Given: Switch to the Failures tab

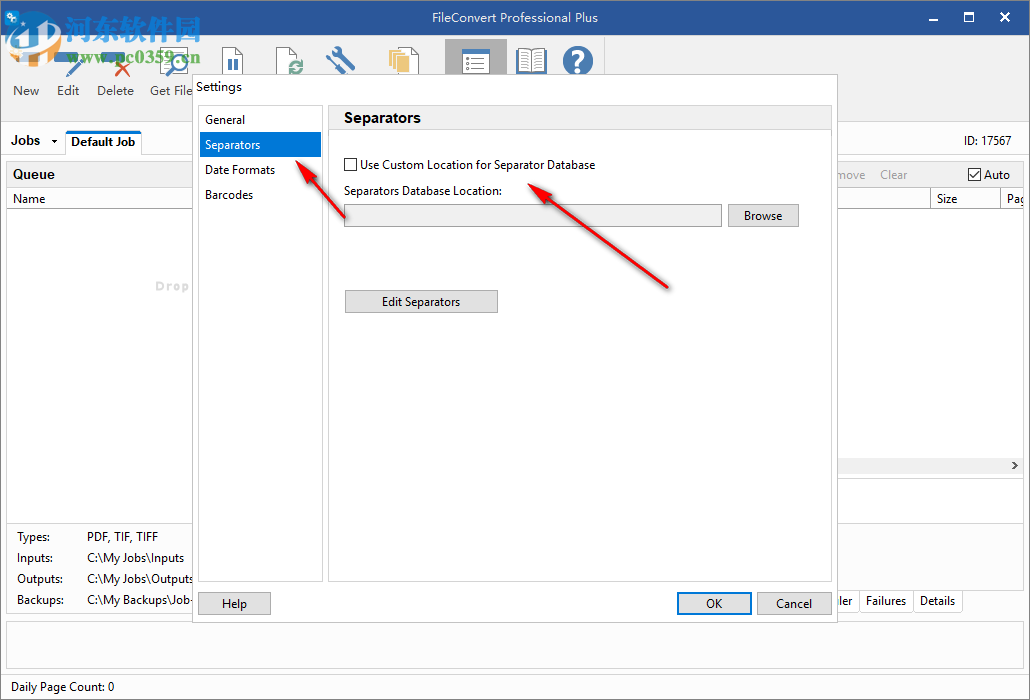Looking at the screenshot, I should pos(885,601).
